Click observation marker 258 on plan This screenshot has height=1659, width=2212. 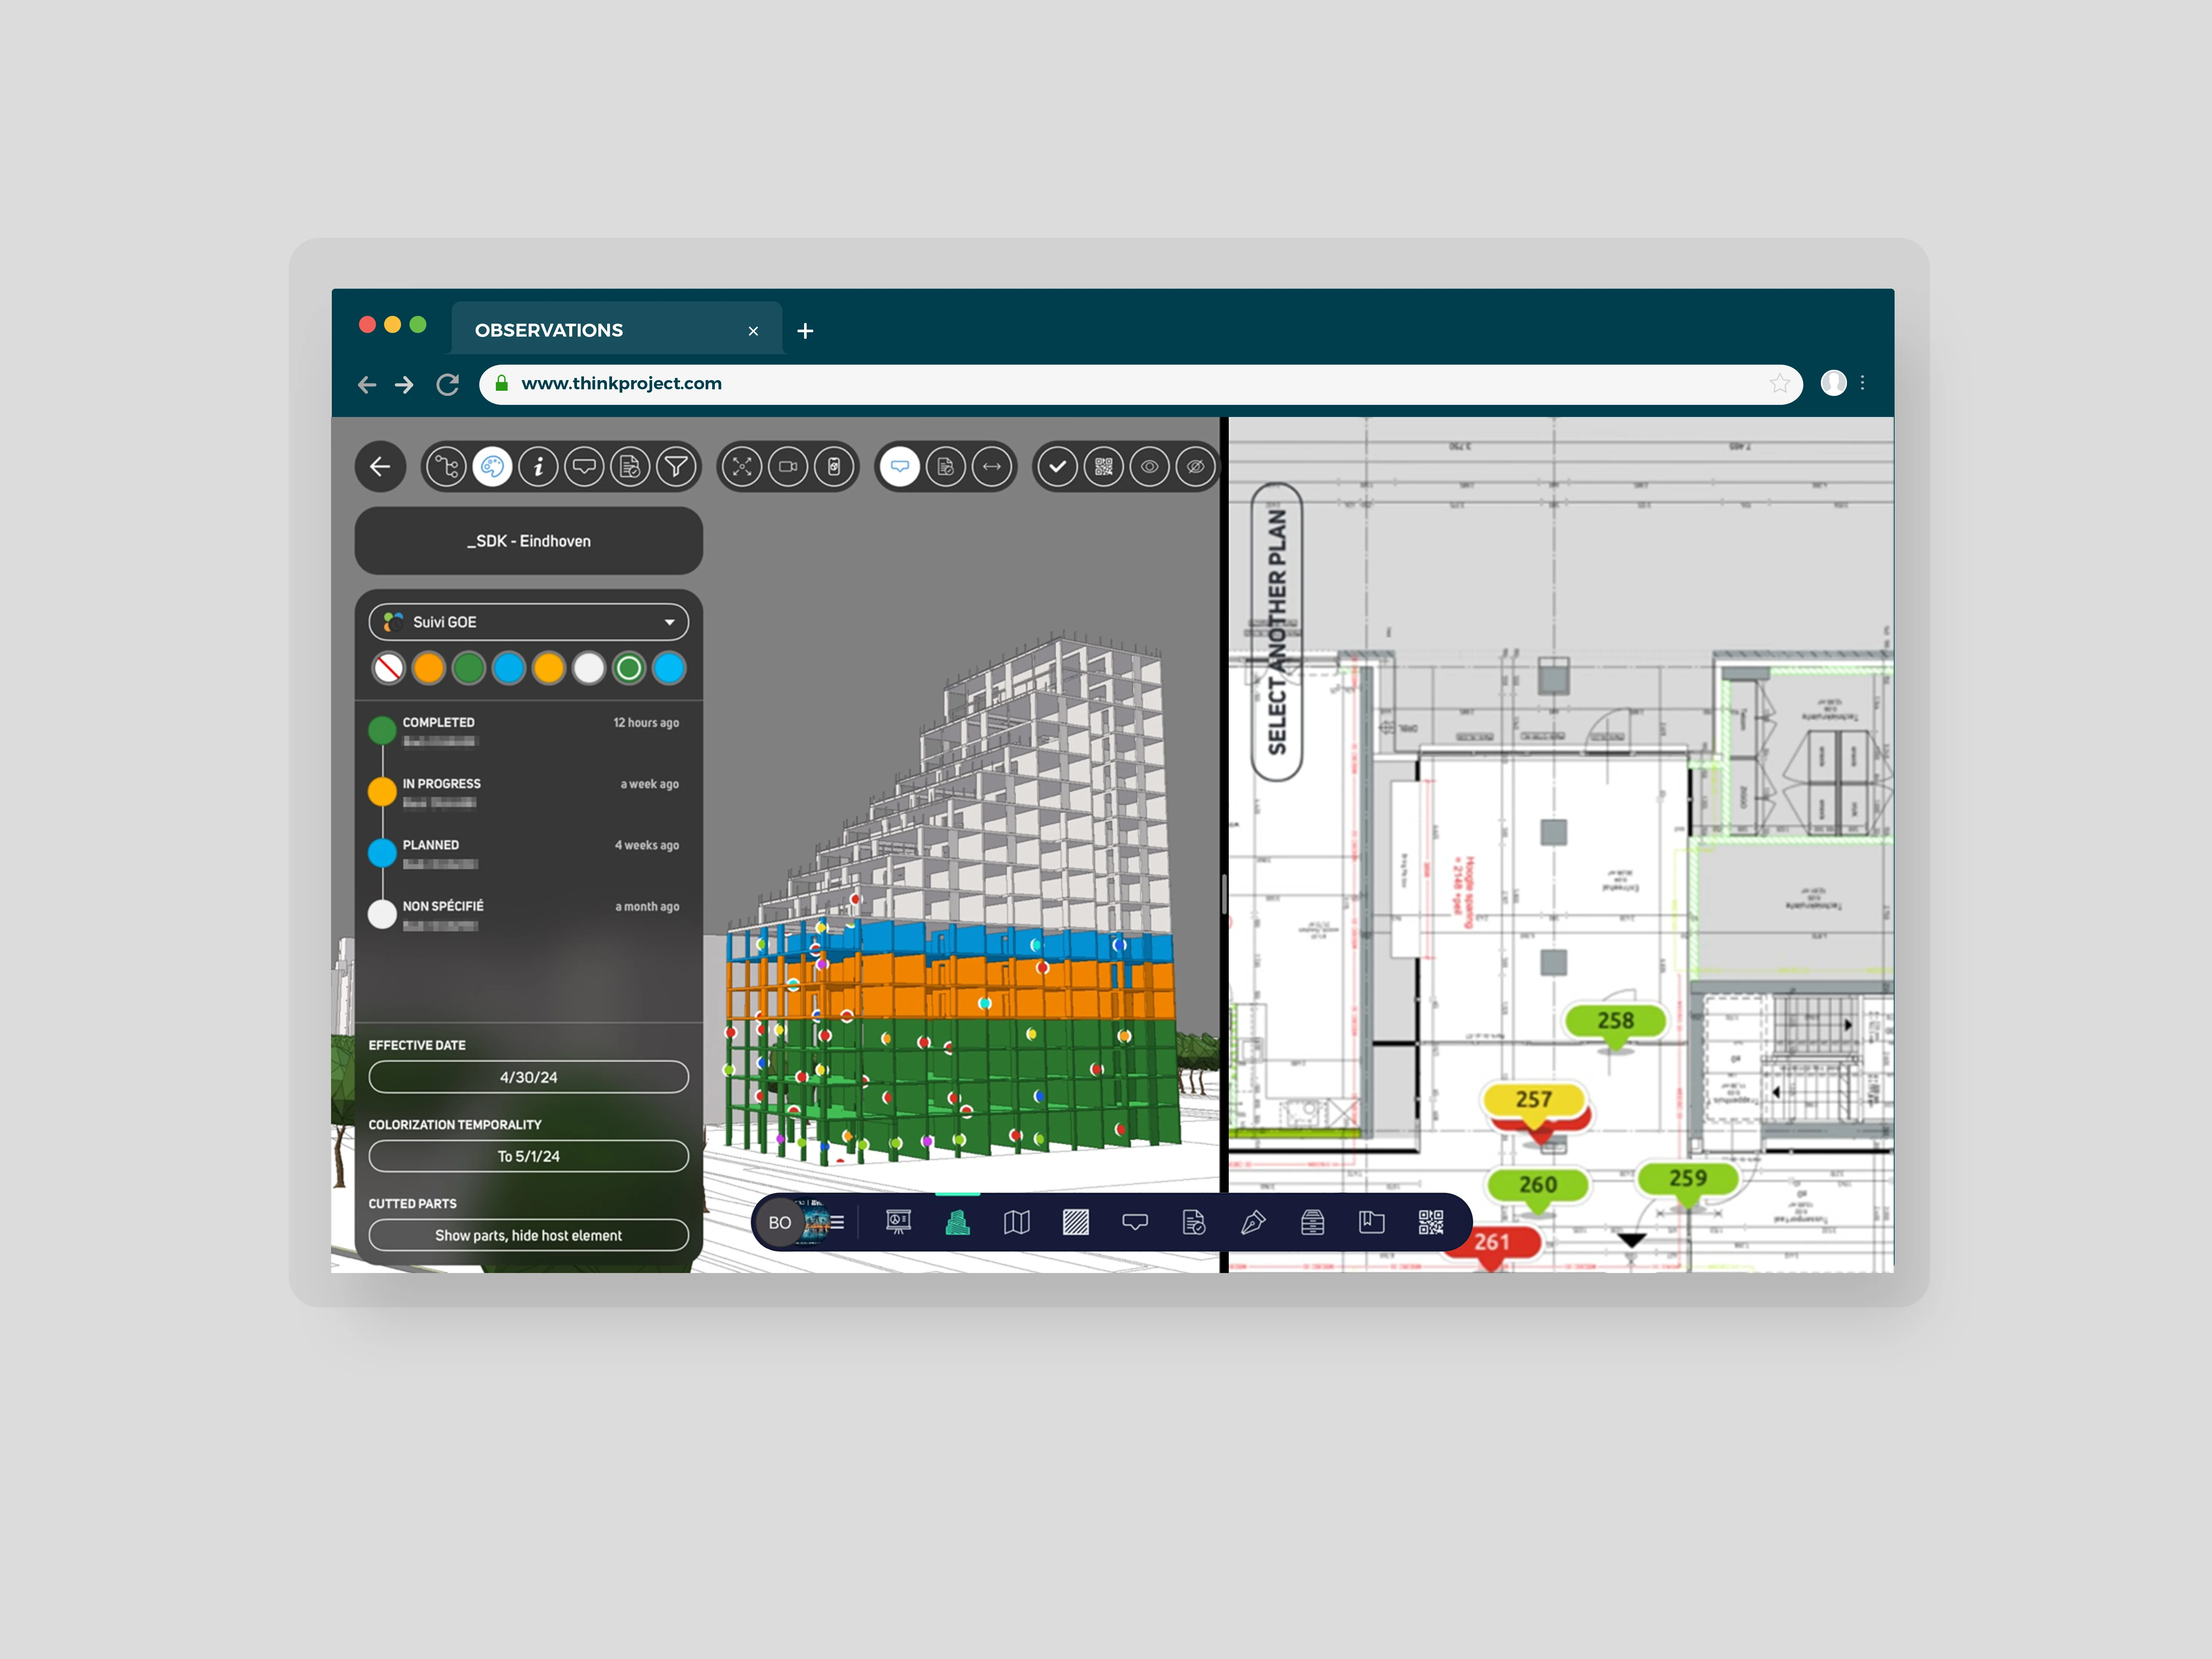point(1615,1021)
